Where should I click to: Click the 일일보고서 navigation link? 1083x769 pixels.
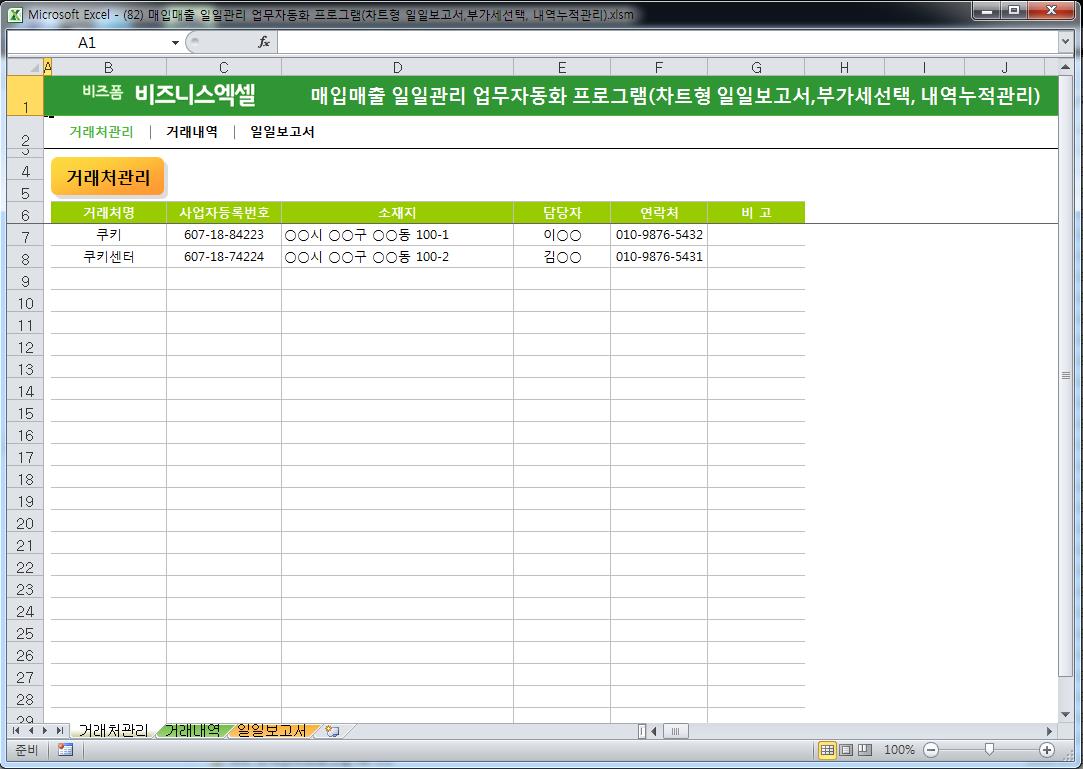(282, 132)
